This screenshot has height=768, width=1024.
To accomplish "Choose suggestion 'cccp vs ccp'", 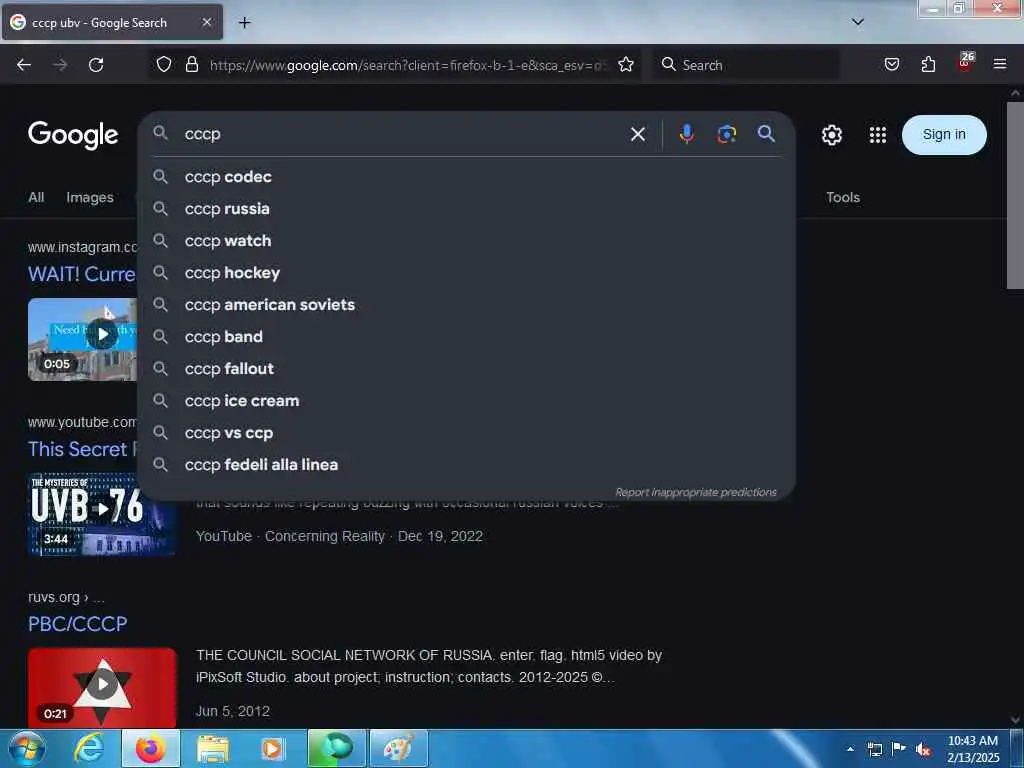I will [x=466, y=432].
